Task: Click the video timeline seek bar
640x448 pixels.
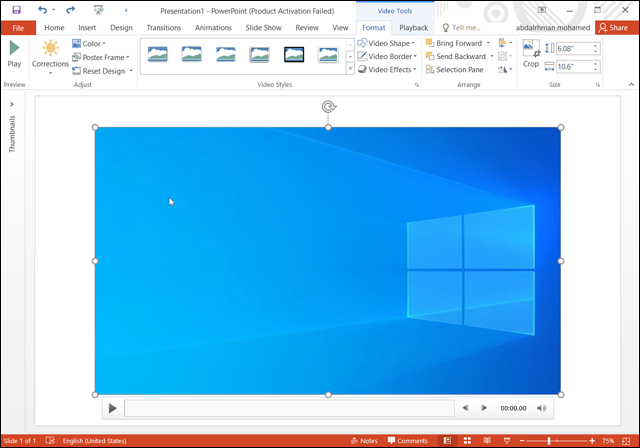Action: (x=289, y=408)
